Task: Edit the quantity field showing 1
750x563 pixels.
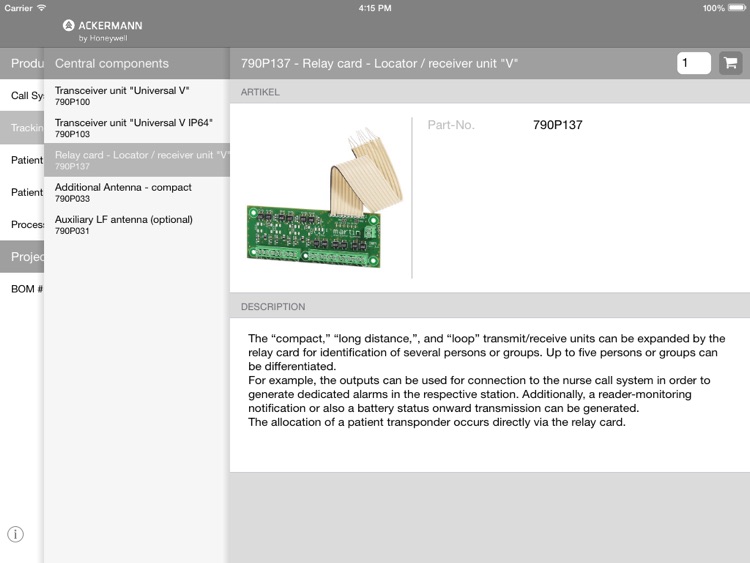Action: point(694,63)
